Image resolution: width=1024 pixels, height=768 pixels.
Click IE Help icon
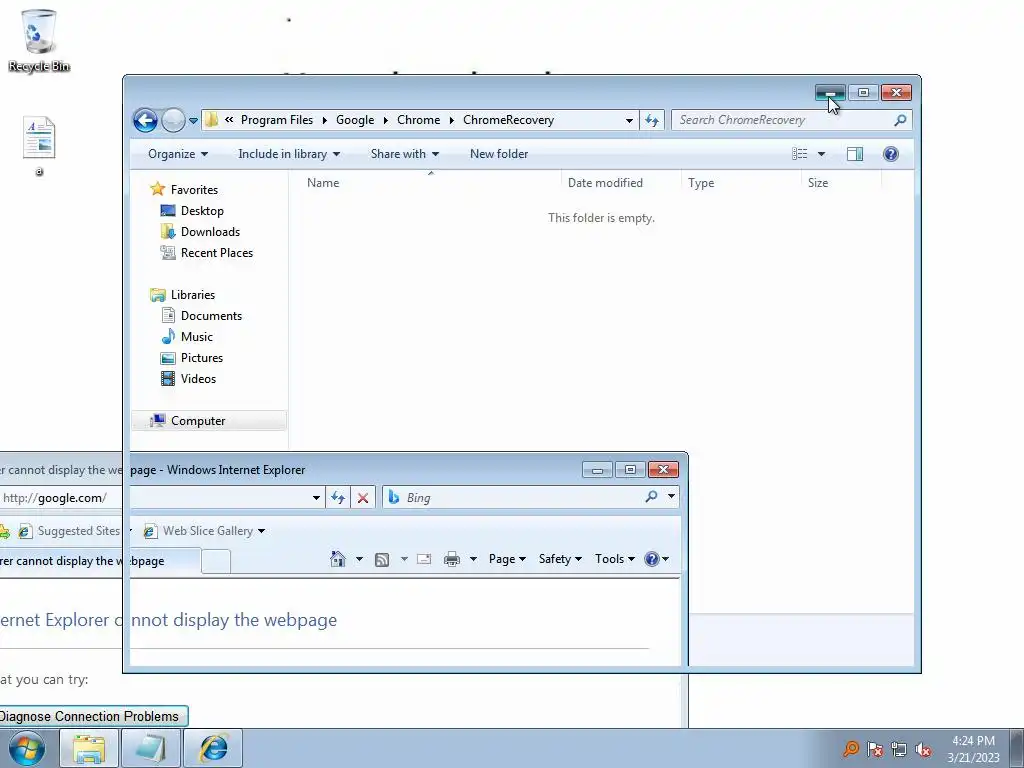coord(652,559)
